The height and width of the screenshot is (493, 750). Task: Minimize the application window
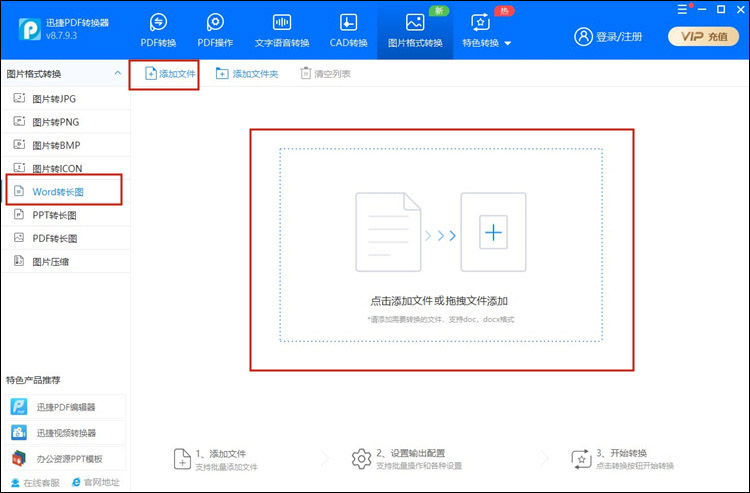pyautogui.click(x=702, y=10)
